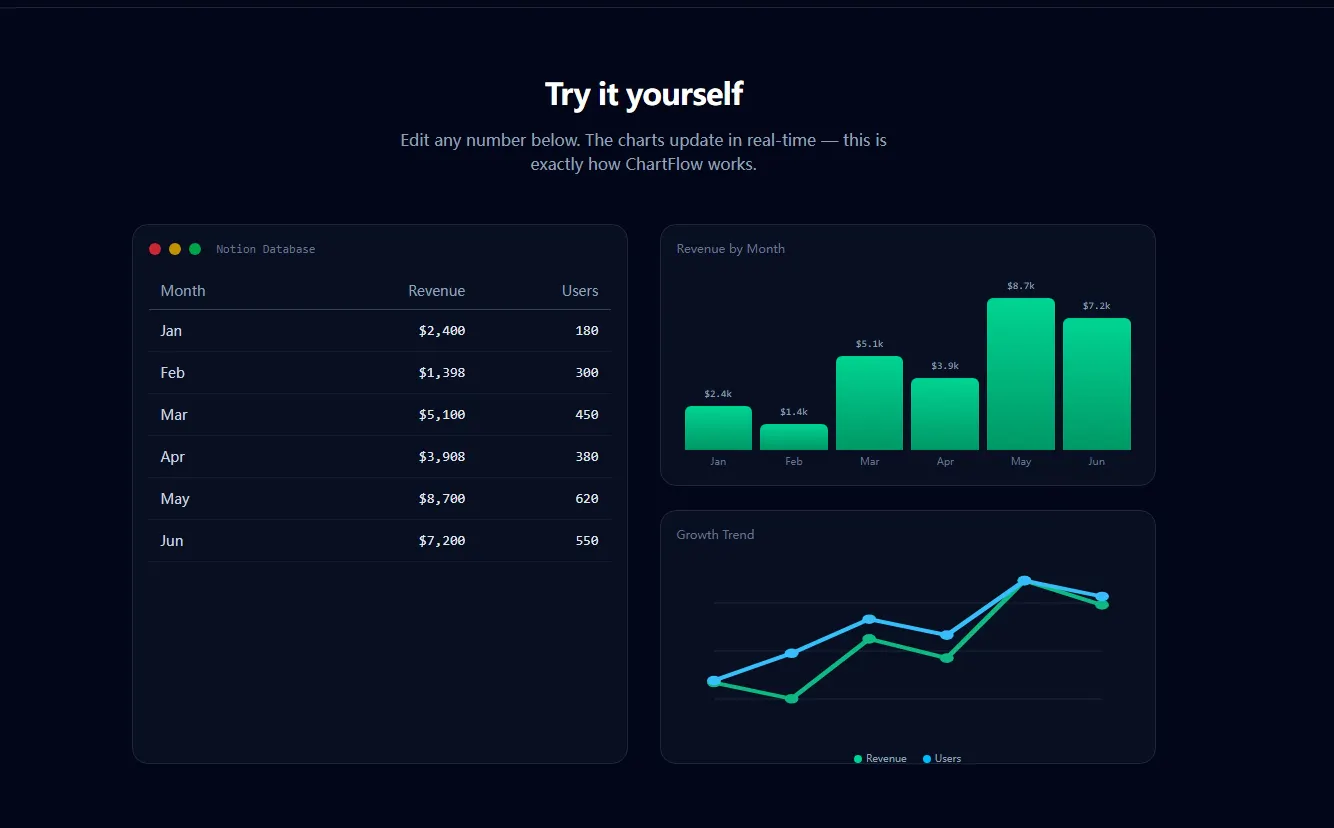Click the Notion Database title text
The width and height of the screenshot is (1334, 828).
coord(265,249)
